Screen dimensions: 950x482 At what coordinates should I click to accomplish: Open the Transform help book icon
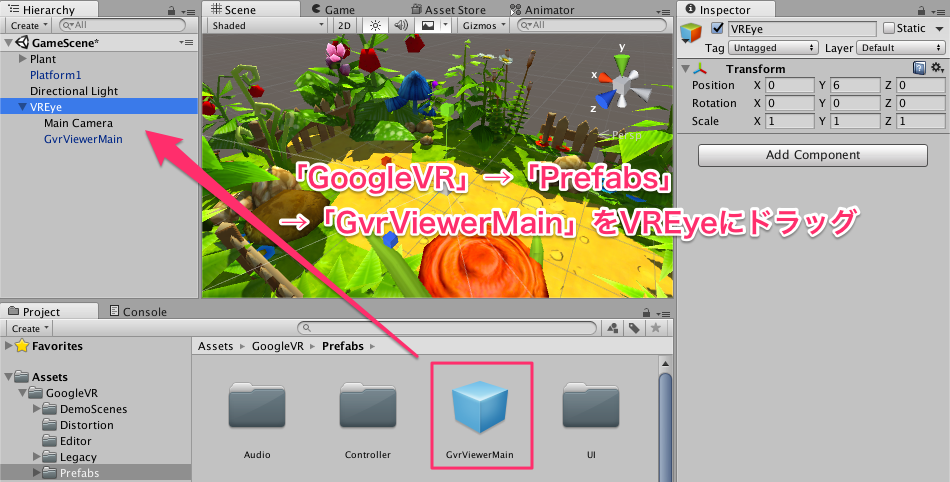pos(919,68)
